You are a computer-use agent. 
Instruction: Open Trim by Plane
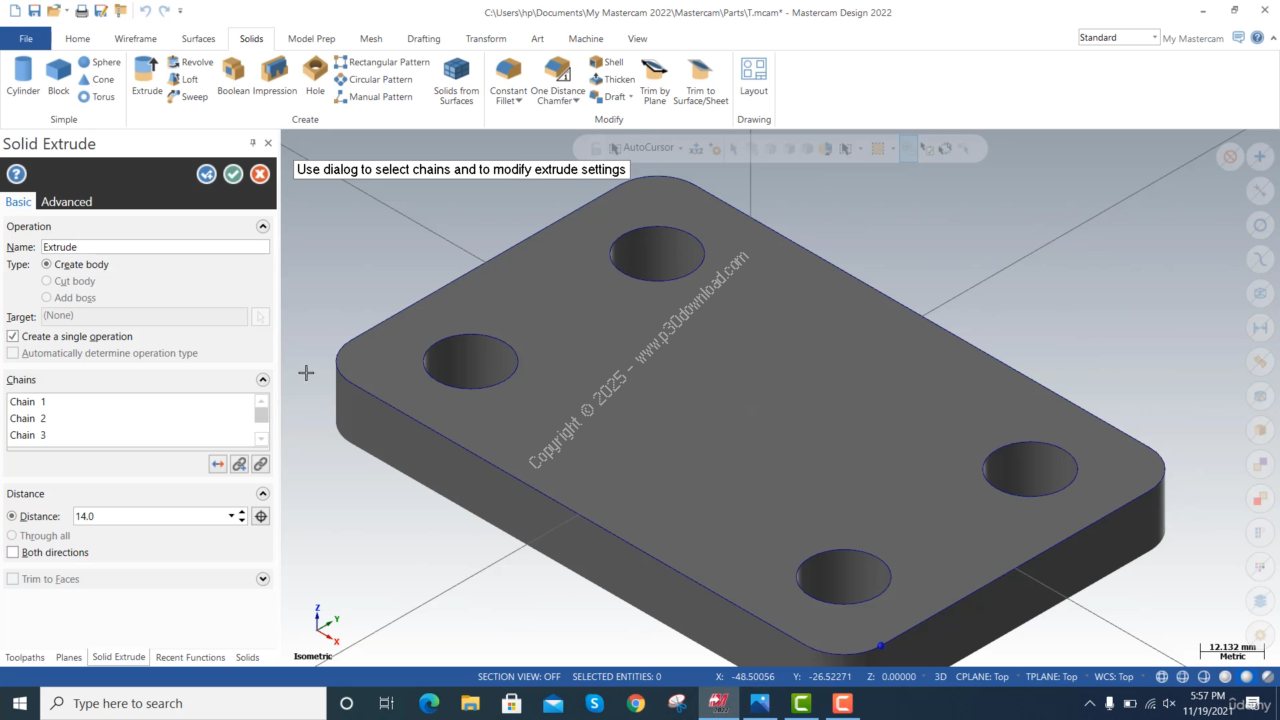(x=655, y=81)
